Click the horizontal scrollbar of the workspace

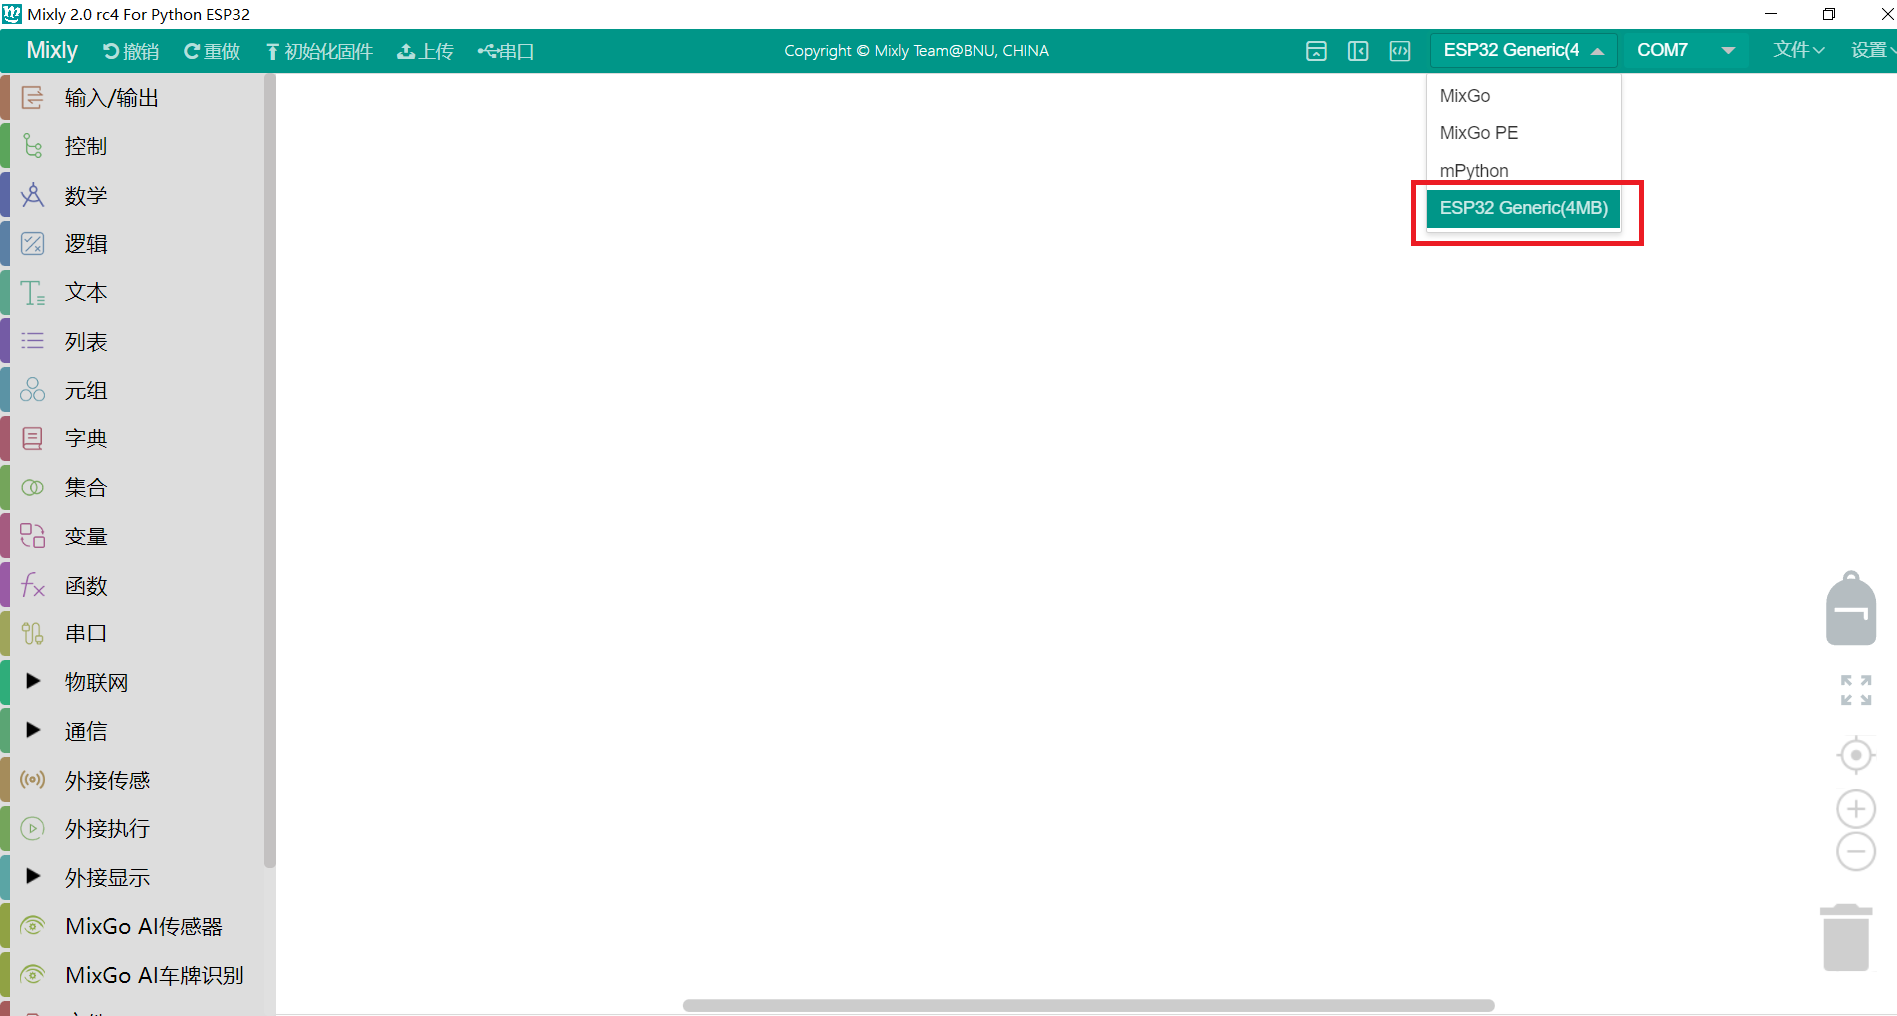(1088, 1005)
